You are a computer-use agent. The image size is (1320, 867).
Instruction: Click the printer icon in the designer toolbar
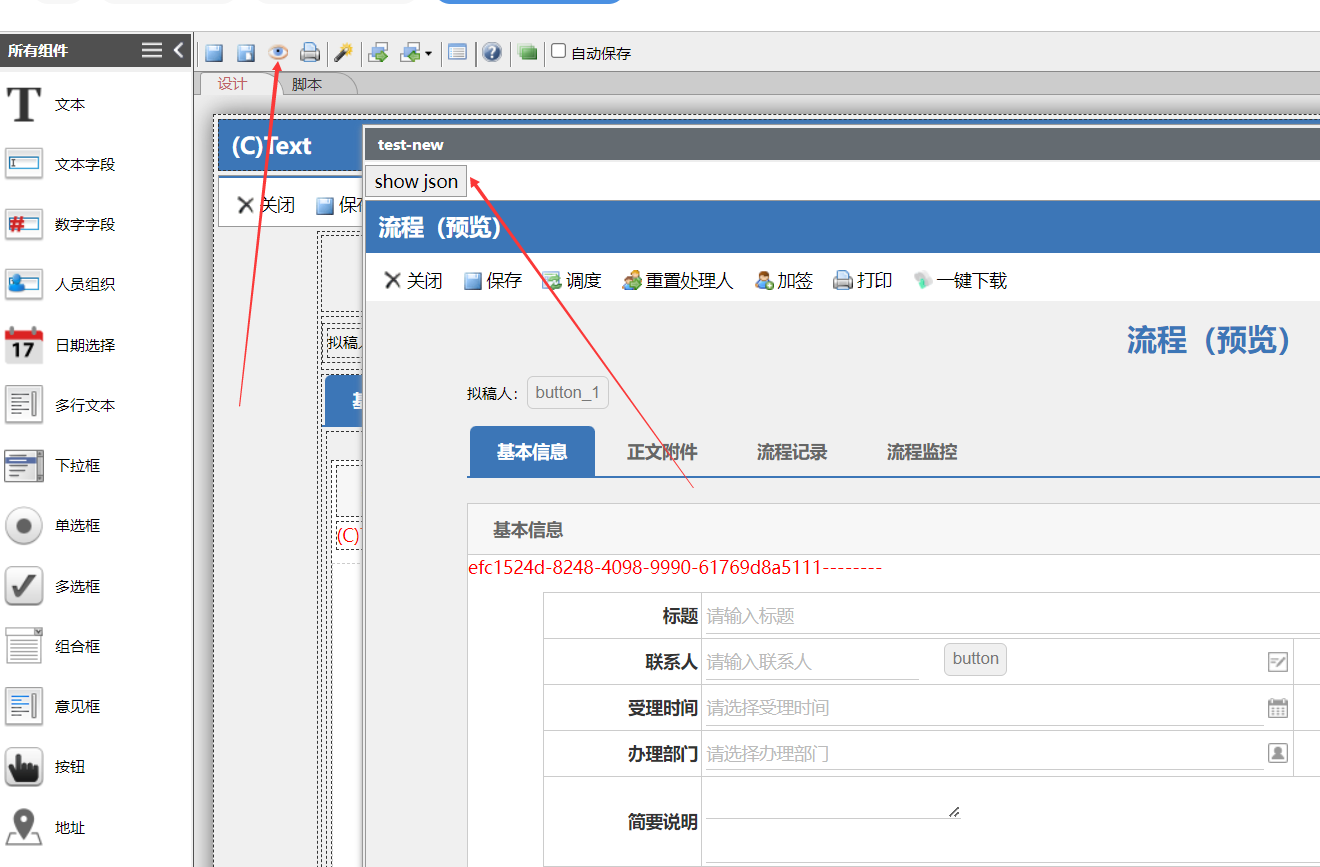310,52
